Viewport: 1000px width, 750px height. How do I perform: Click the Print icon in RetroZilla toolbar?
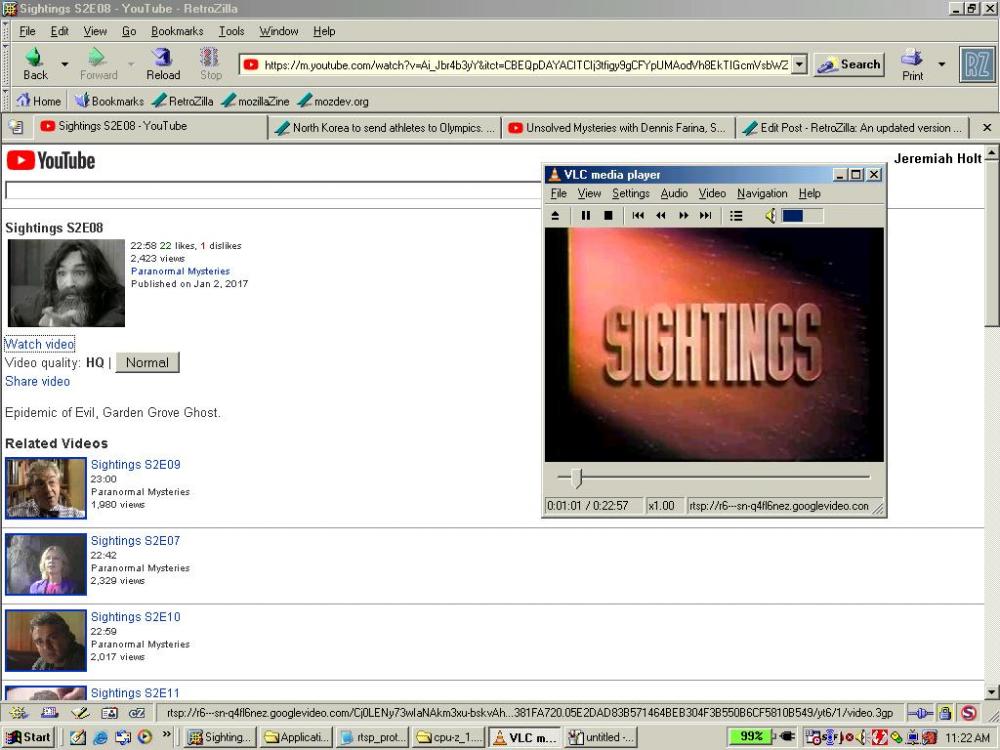pos(912,58)
